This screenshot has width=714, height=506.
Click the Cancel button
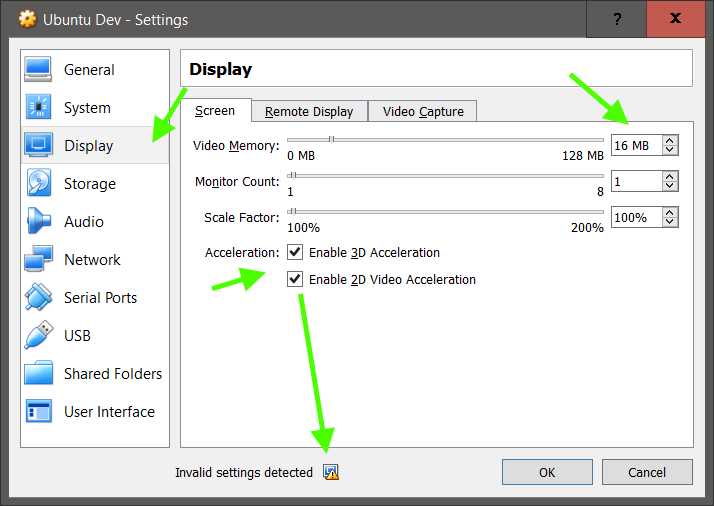[x=647, y=472]
